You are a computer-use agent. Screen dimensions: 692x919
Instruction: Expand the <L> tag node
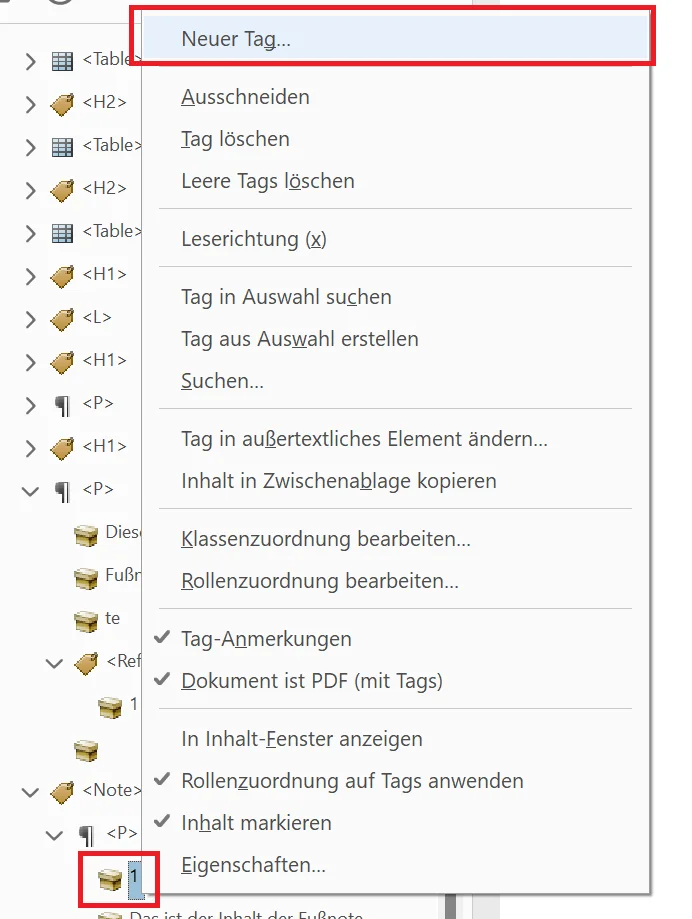(30, 319)
